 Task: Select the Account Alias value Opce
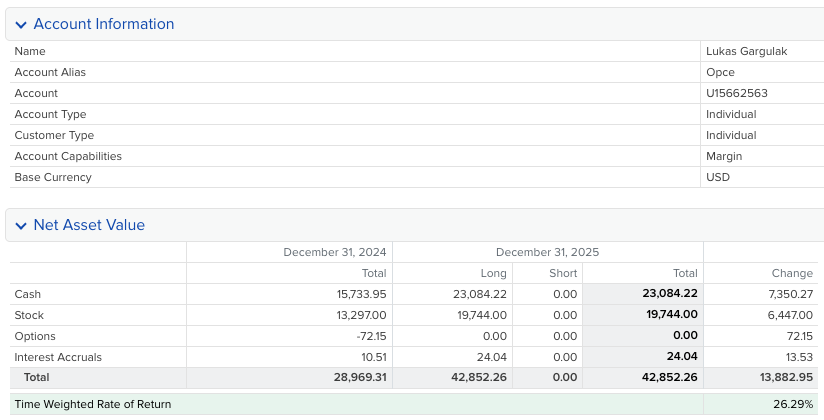click(x=720, y=72)
